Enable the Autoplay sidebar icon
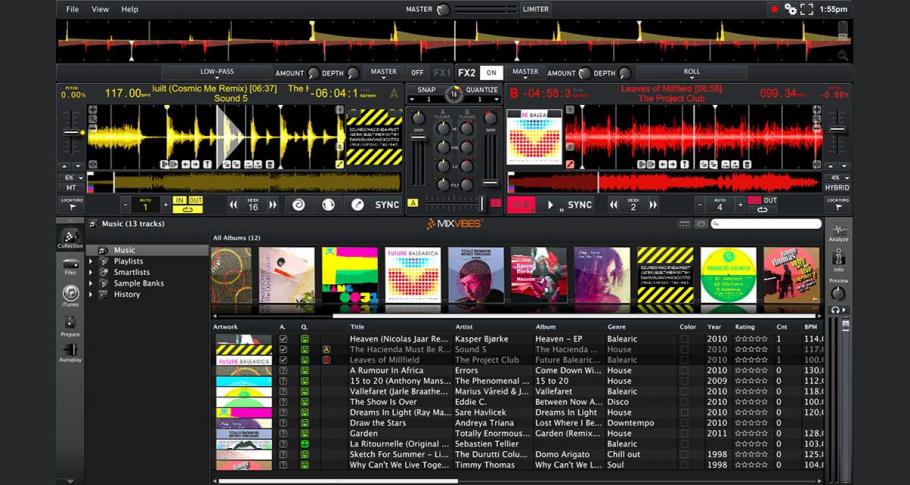 pyautogui.click(x=70, y=352)
